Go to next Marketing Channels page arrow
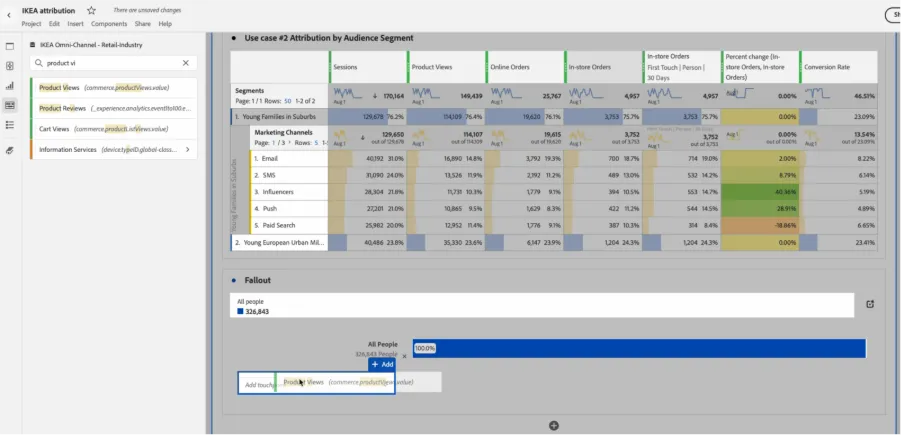The image size is (901, 435). point(289,142)
